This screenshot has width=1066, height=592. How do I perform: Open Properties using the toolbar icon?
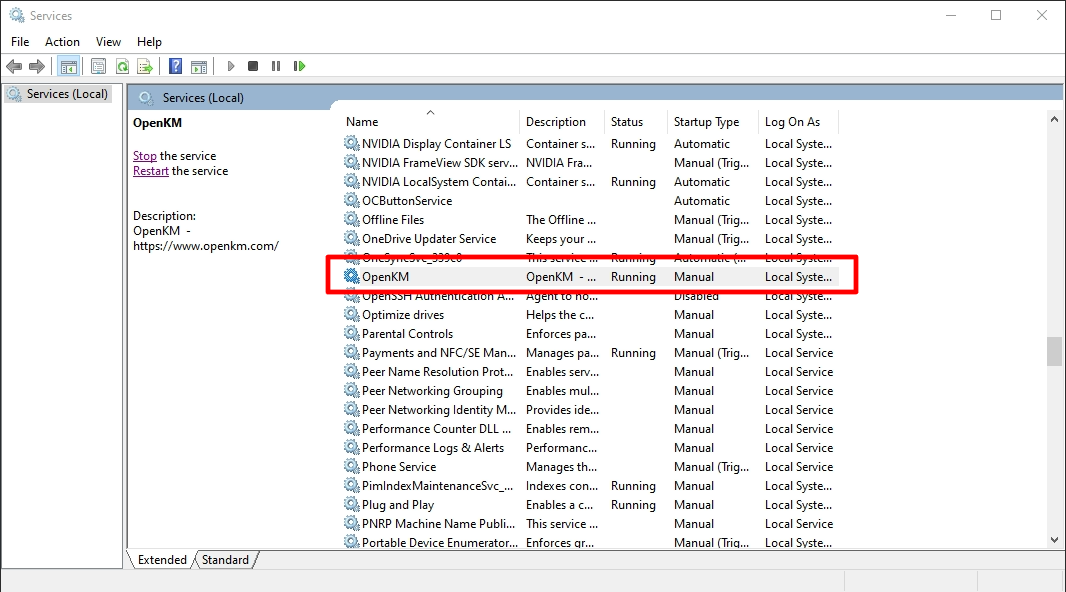(98, 67)
